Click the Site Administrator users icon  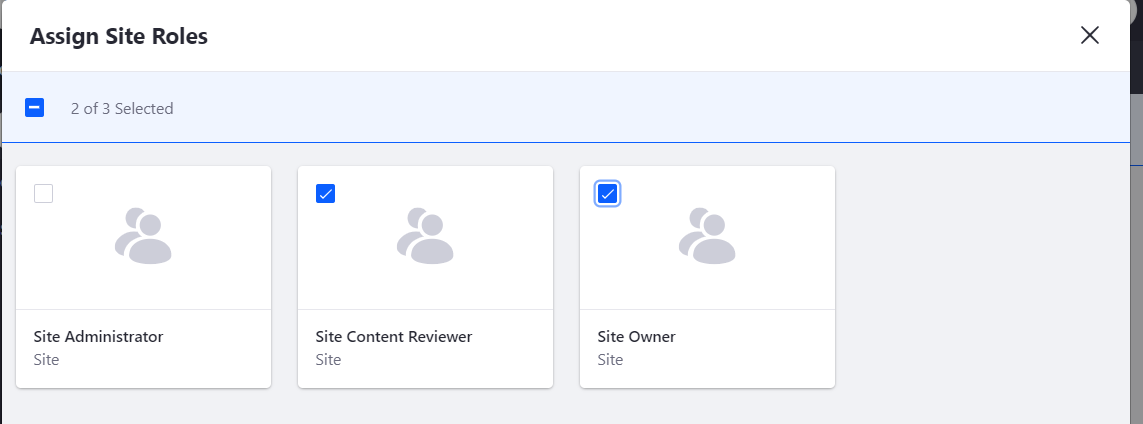[x=143, y=236]
